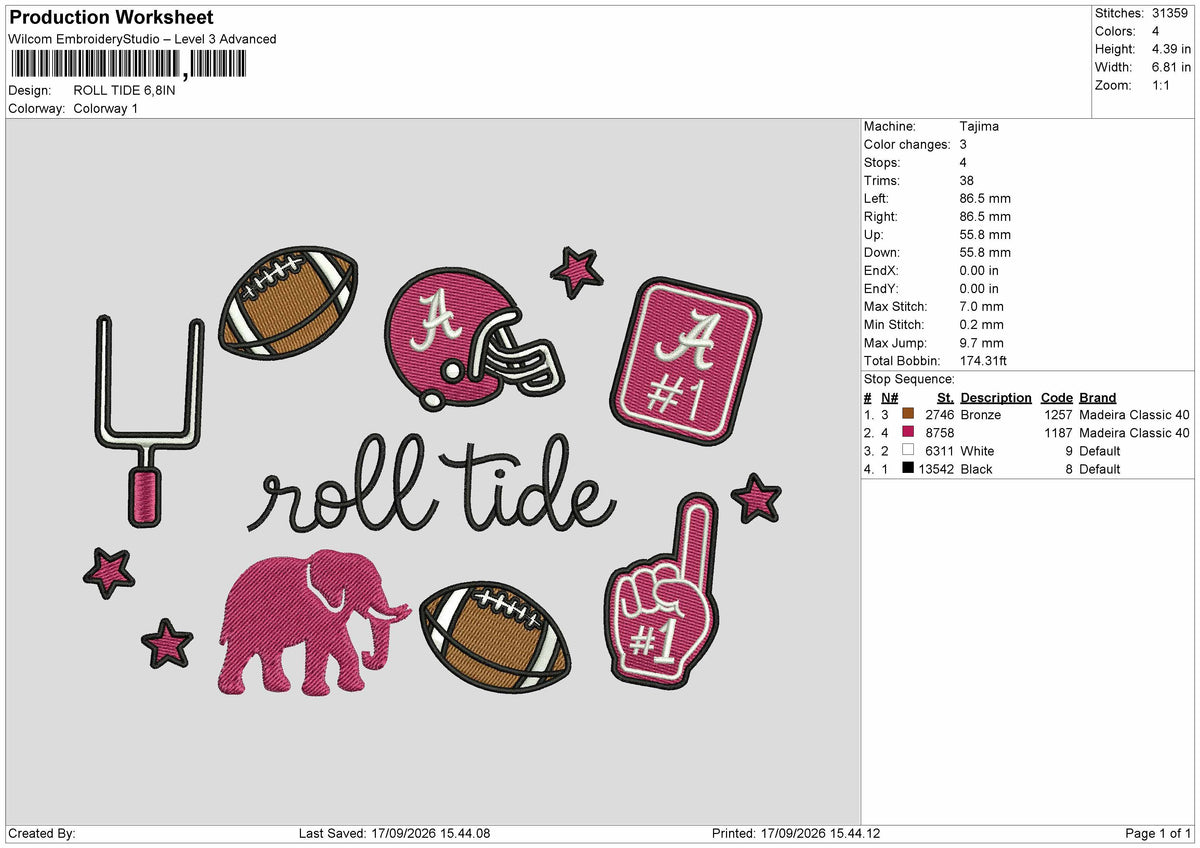Click the Trims value 38
Image resolution: width=1200 pixels, height=848 pixels.
coord(967,180)
